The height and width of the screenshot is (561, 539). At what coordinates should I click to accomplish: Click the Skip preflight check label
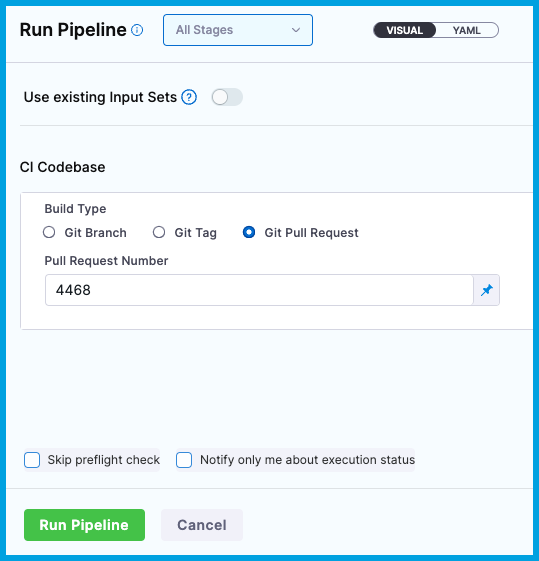104,460
